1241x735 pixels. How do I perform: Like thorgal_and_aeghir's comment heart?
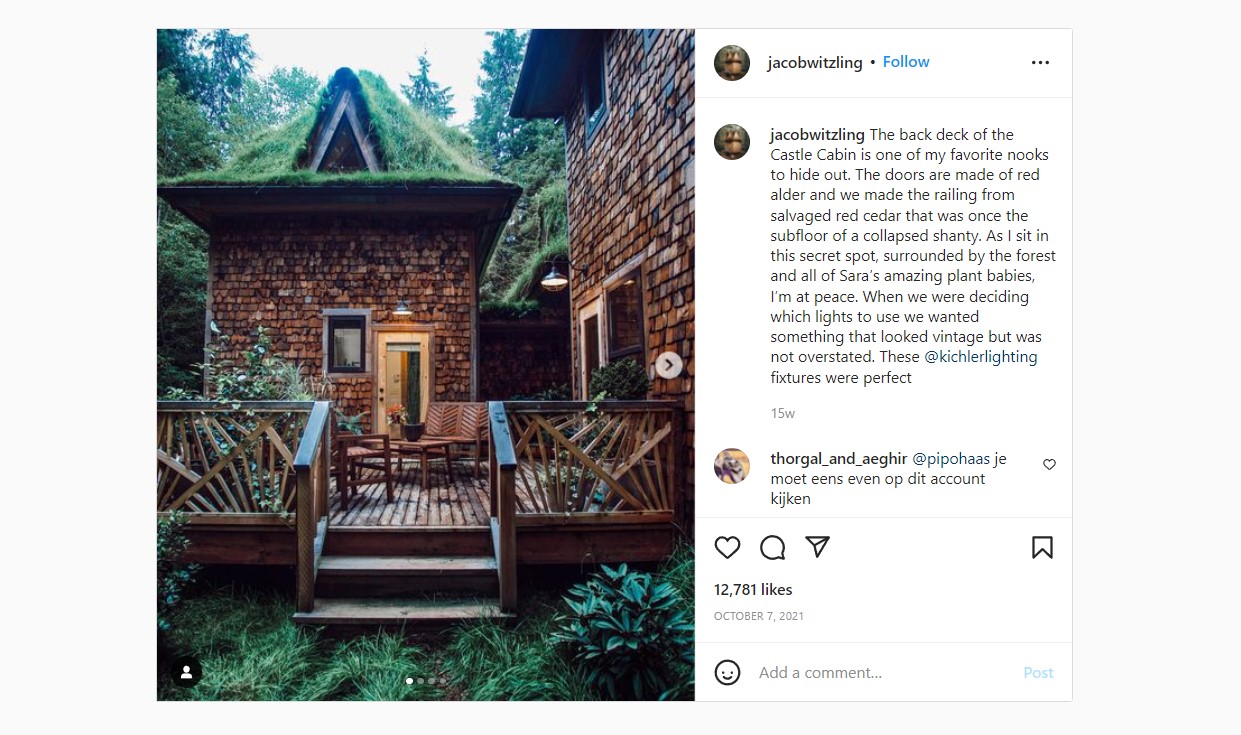(1049, 465)
